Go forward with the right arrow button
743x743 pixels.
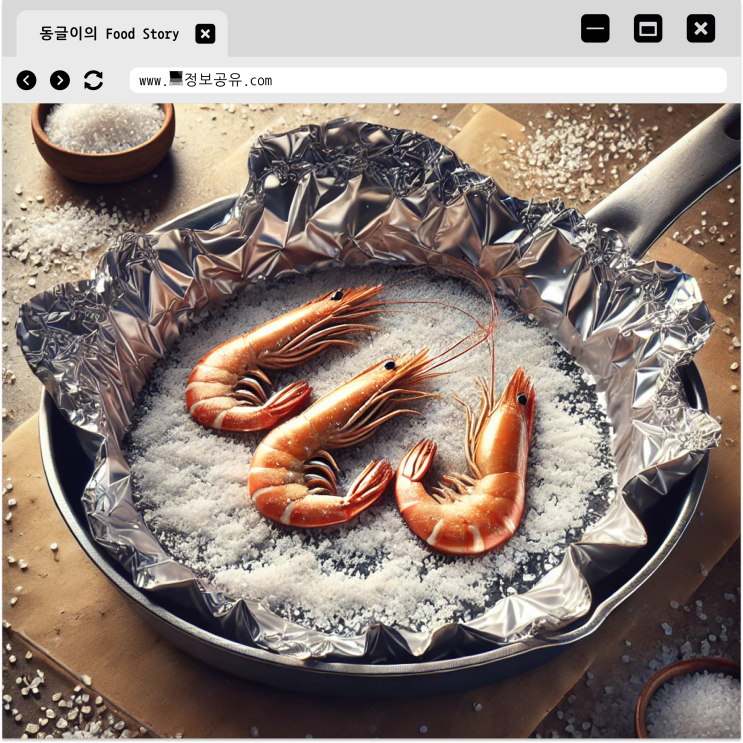click(60, 80)
